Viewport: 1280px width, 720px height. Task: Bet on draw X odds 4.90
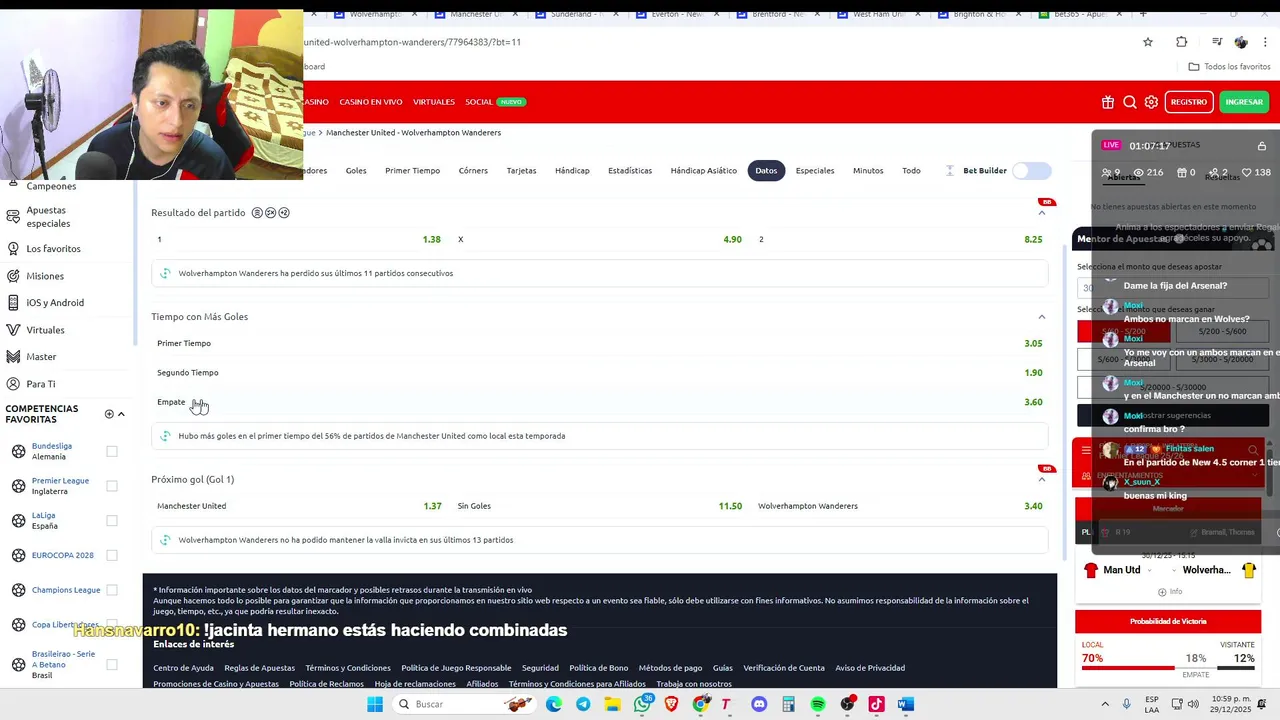click(x=600, y=240)
